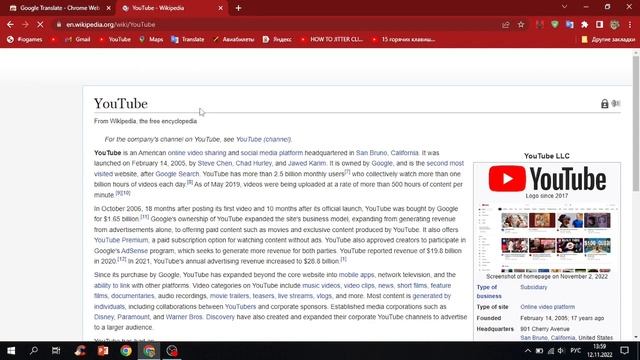Open the Chrome profile avatar
The width and height of the screenshot is (640, 360).
click(615, 25)
